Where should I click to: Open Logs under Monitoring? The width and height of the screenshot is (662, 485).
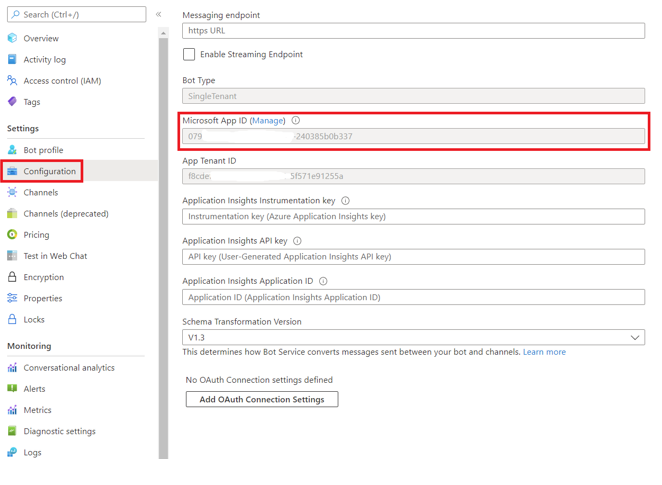click(x=32, y=452)
